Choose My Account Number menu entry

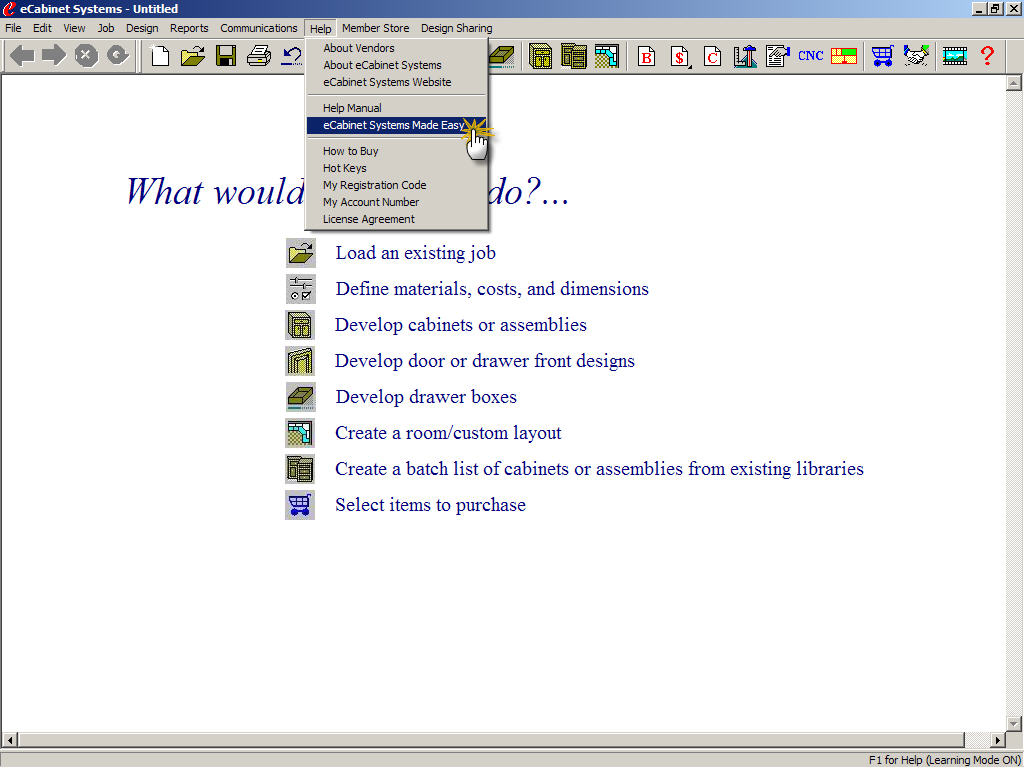click(x=396, y=202)
